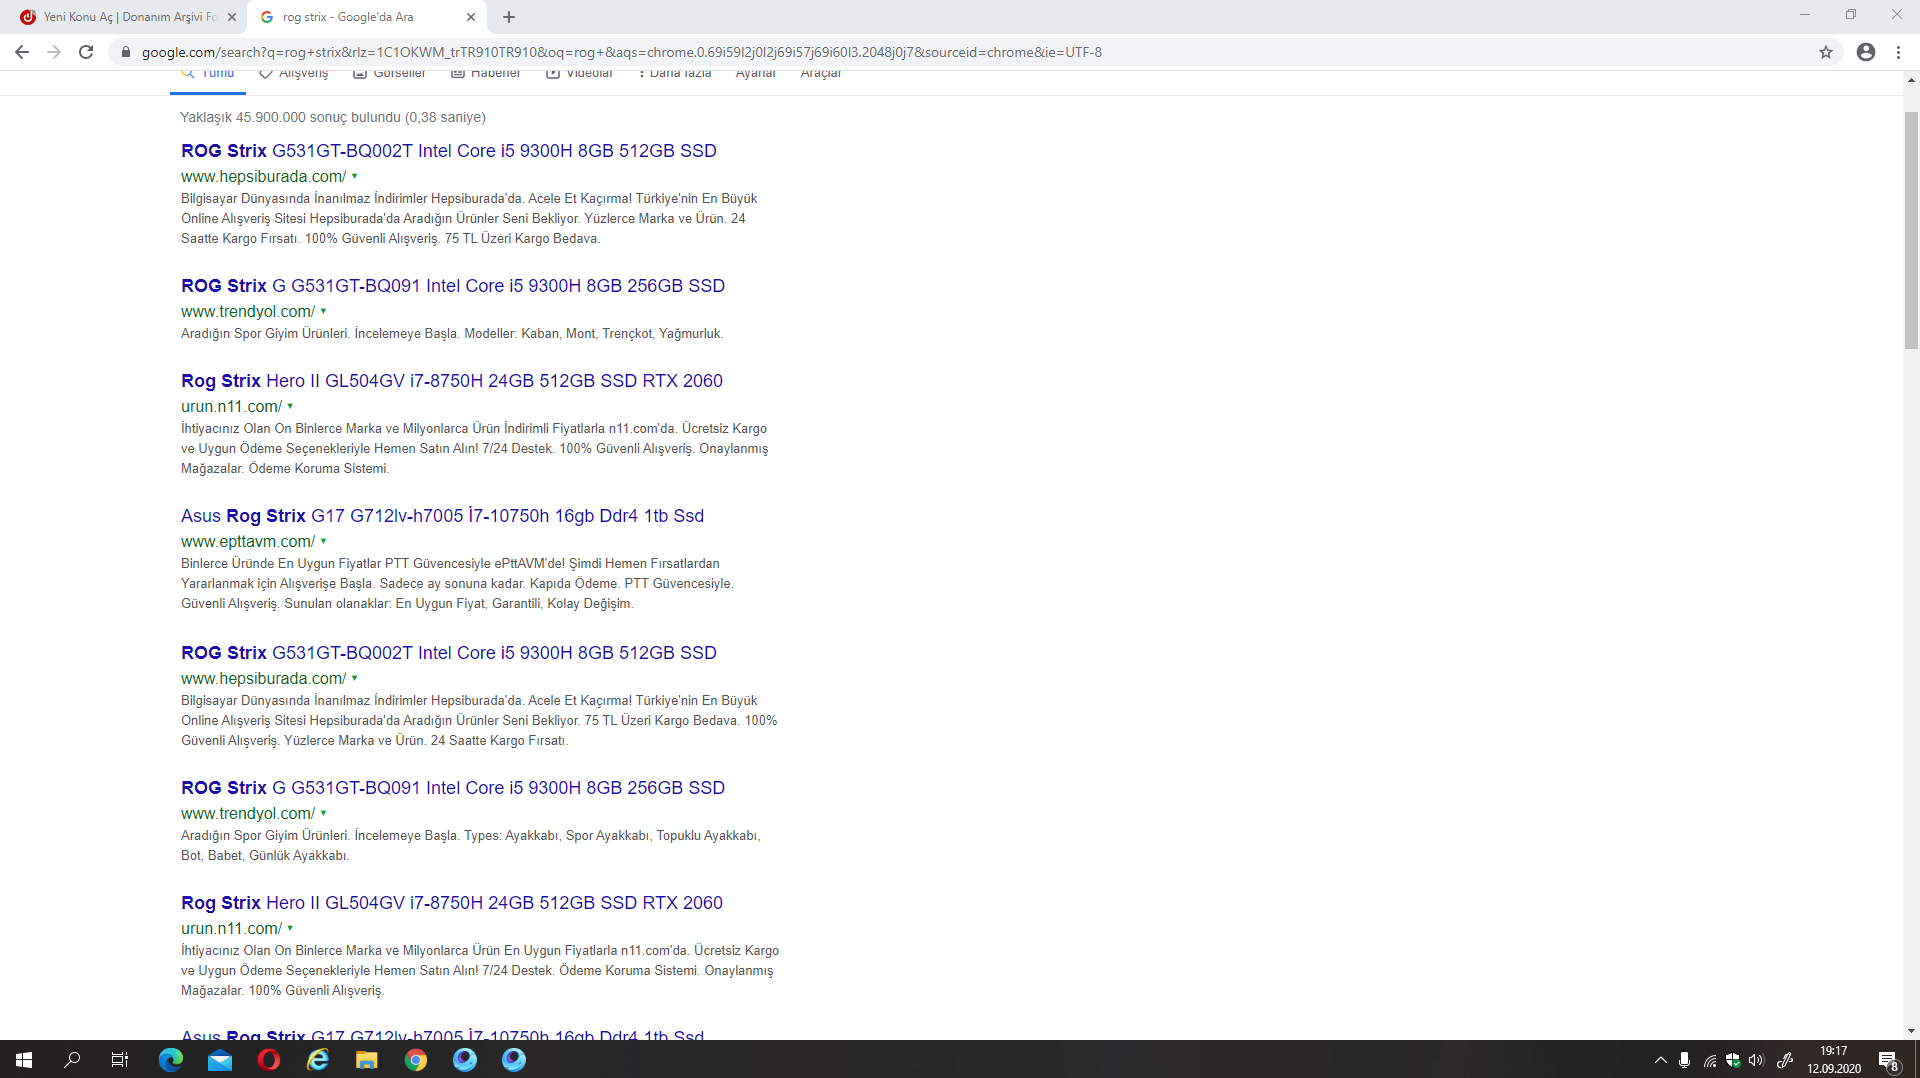Screen dimensions: 1920x1078
Task: Show hidden system tray icons
Action: 1661,1060
